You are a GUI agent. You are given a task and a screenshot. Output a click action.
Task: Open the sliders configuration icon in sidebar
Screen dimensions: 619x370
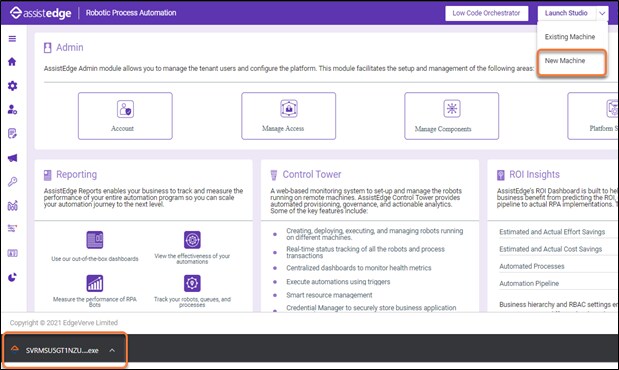point(12,229)
